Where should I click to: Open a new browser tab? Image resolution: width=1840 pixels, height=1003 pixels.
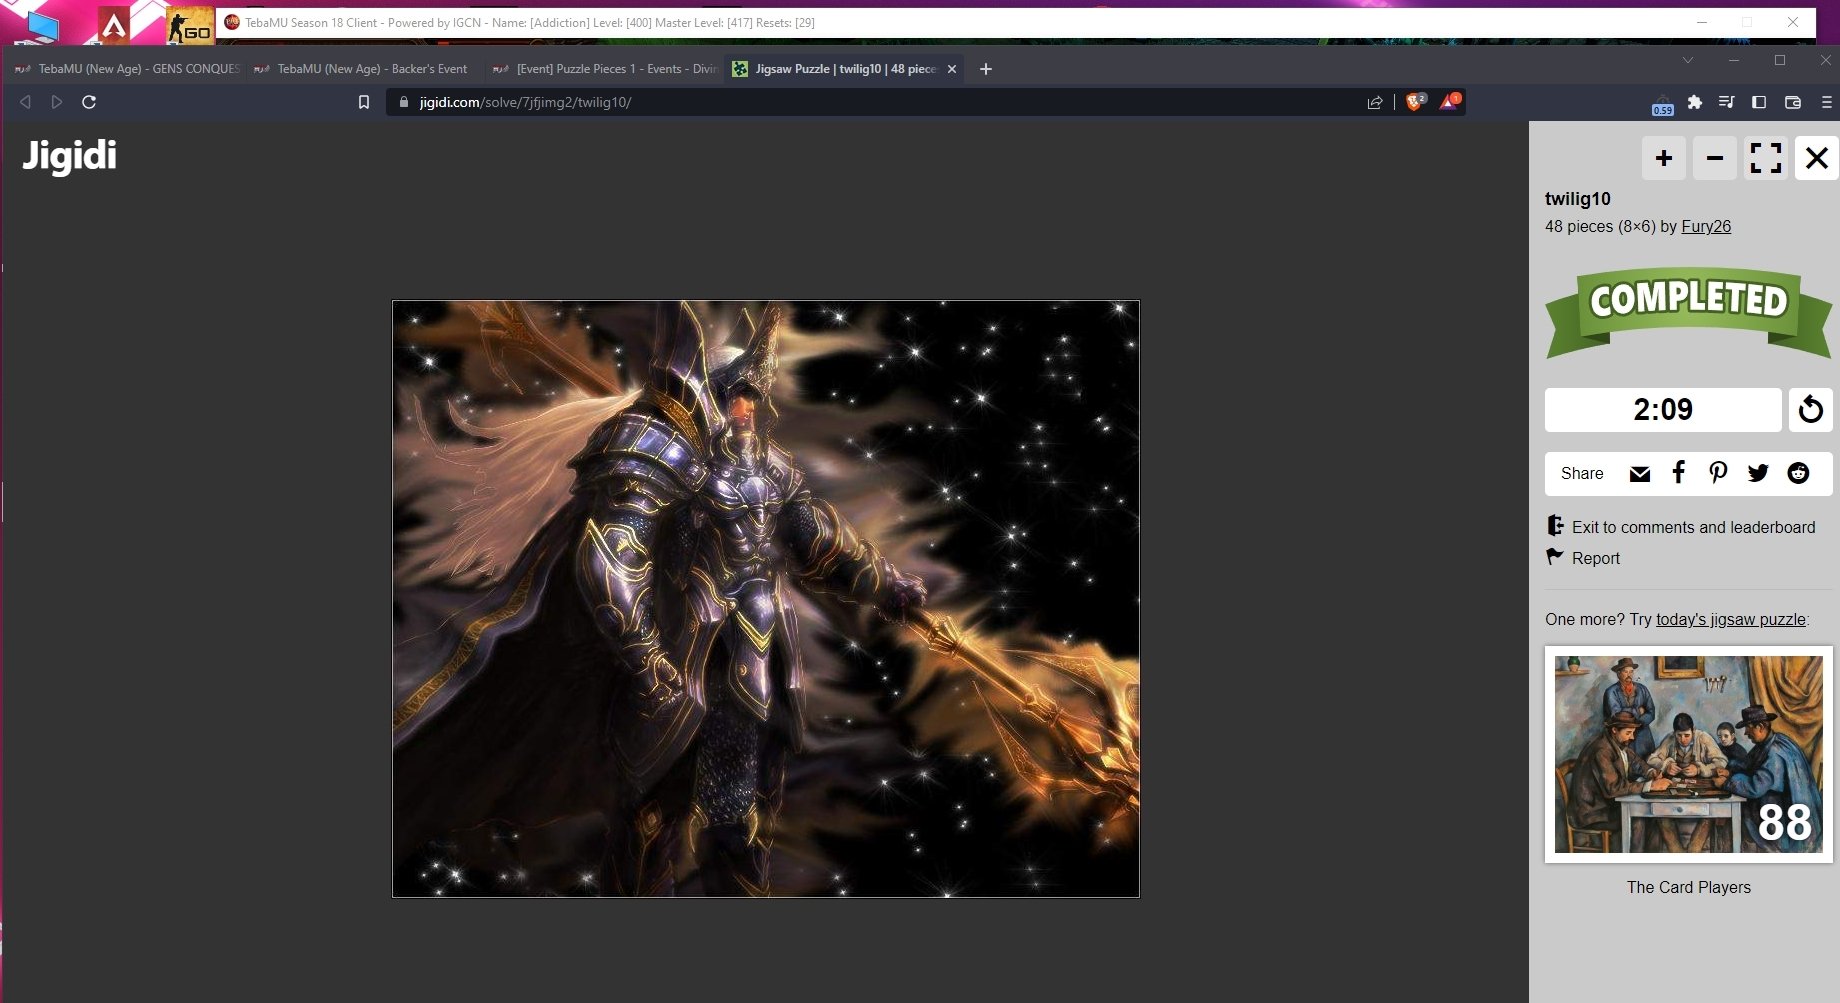coord(986,69)
